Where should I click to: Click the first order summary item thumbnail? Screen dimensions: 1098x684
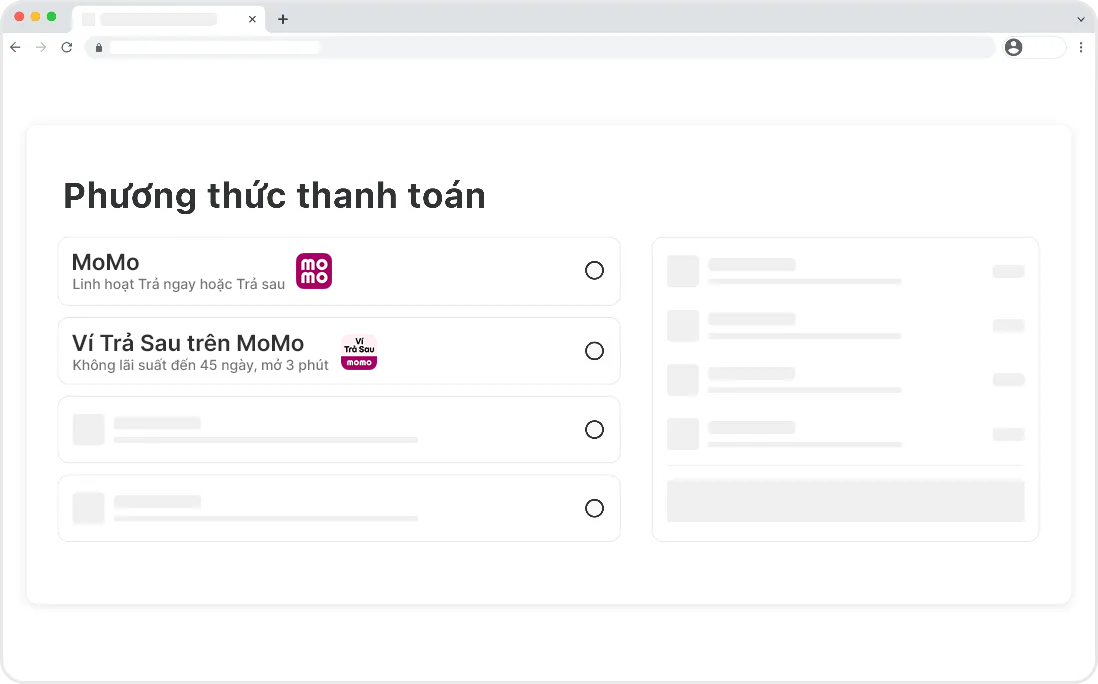tap(683, 271)
